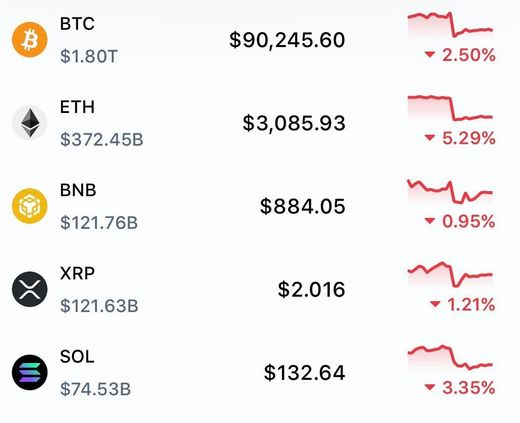Click the red down arrow beside 5.29%
Screen dimensions: 520x423
(430, 137)
